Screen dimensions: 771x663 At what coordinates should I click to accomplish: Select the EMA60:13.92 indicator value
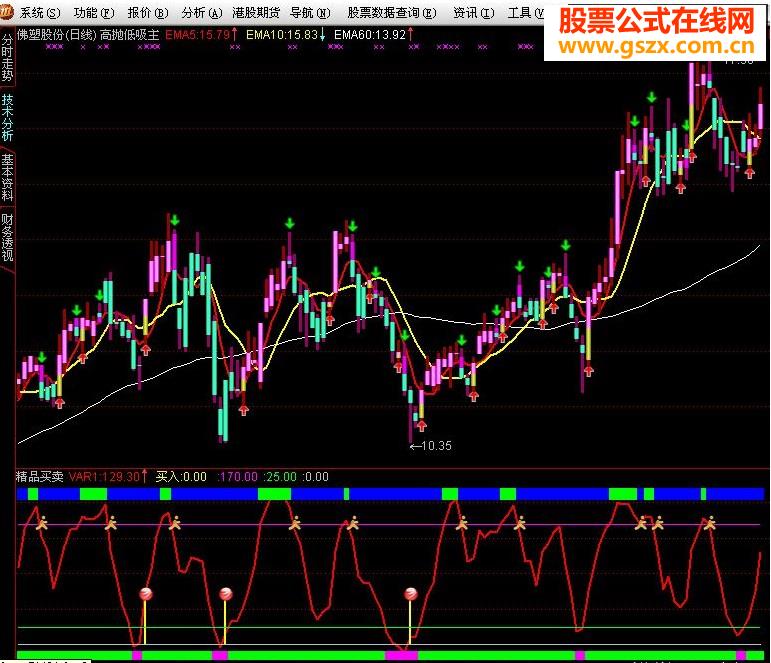[x=370, y=35]
